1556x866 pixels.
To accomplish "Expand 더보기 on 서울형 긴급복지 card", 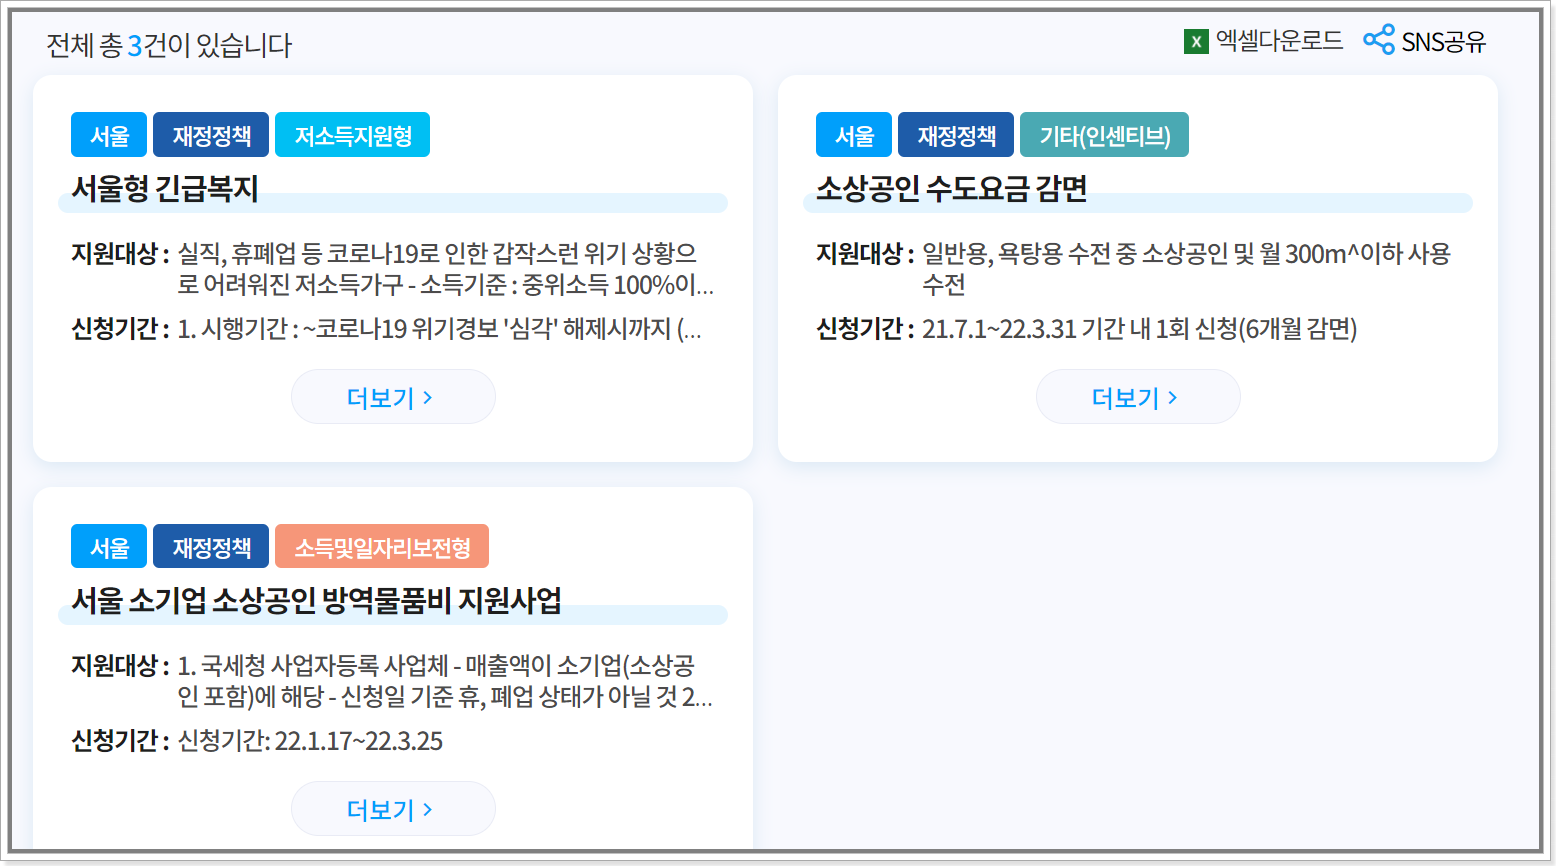I will 392,396.
